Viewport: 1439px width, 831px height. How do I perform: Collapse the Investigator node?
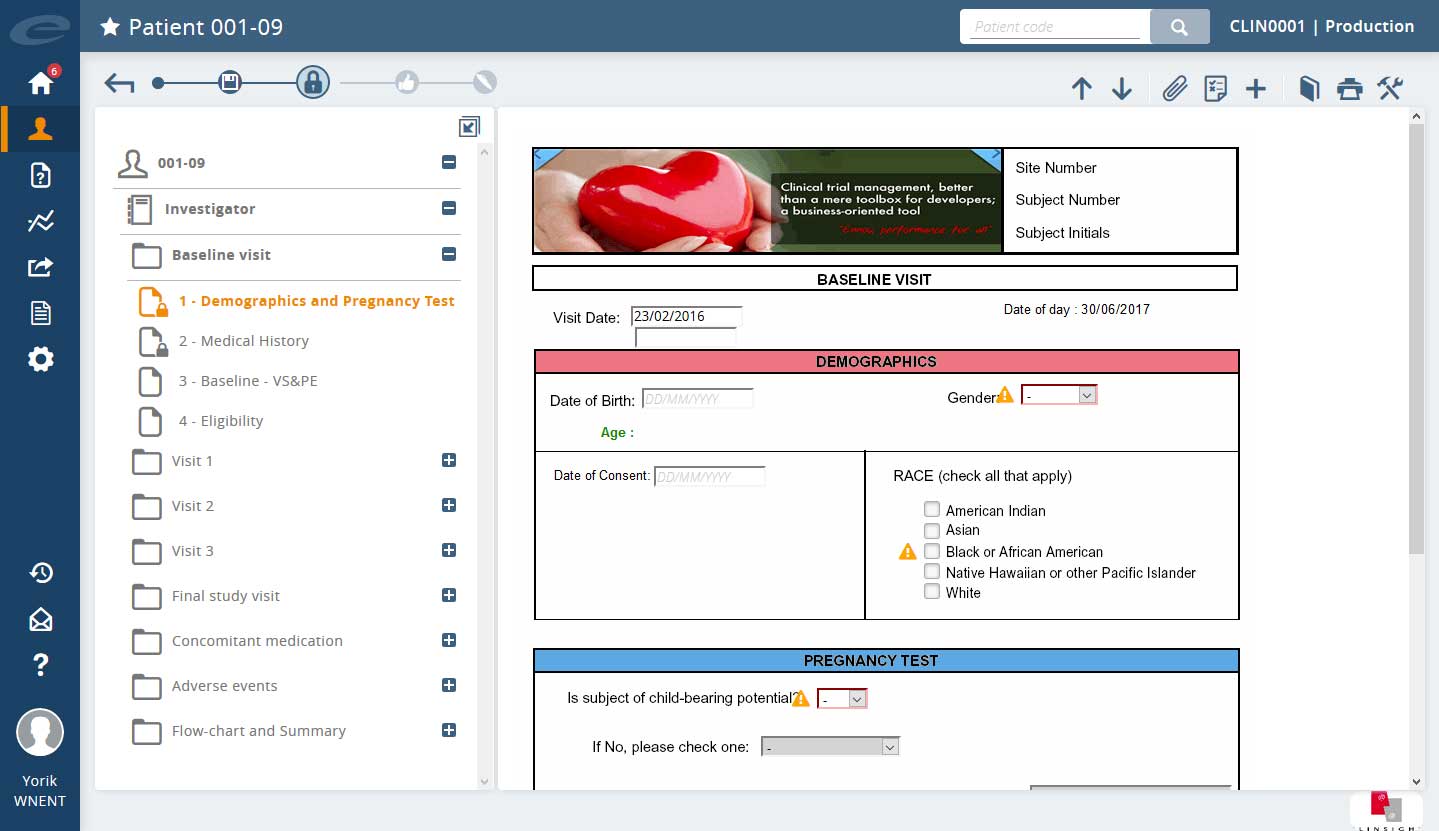449,208
